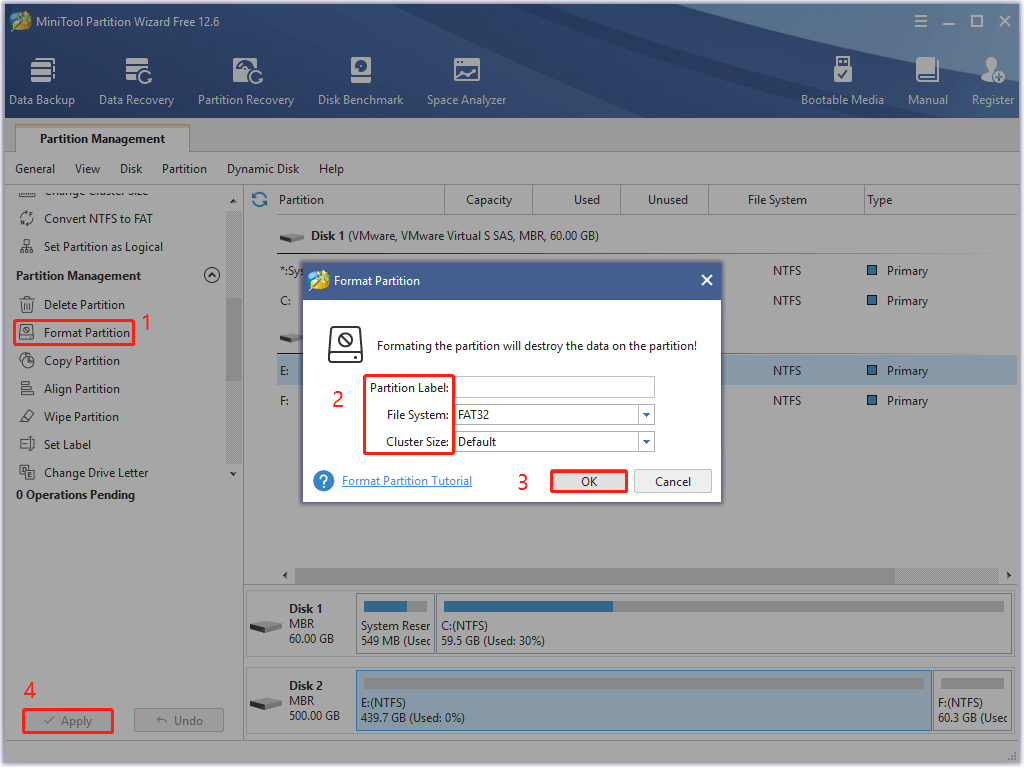Open the File System dropdown

click(646, 415)
